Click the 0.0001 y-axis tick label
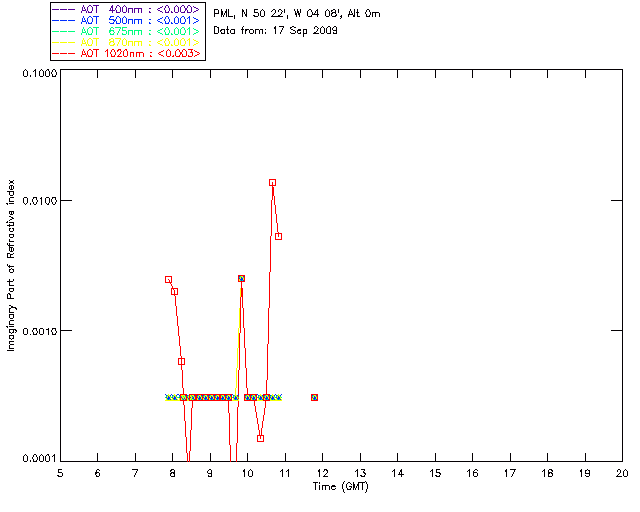 (x=39, y=459)
